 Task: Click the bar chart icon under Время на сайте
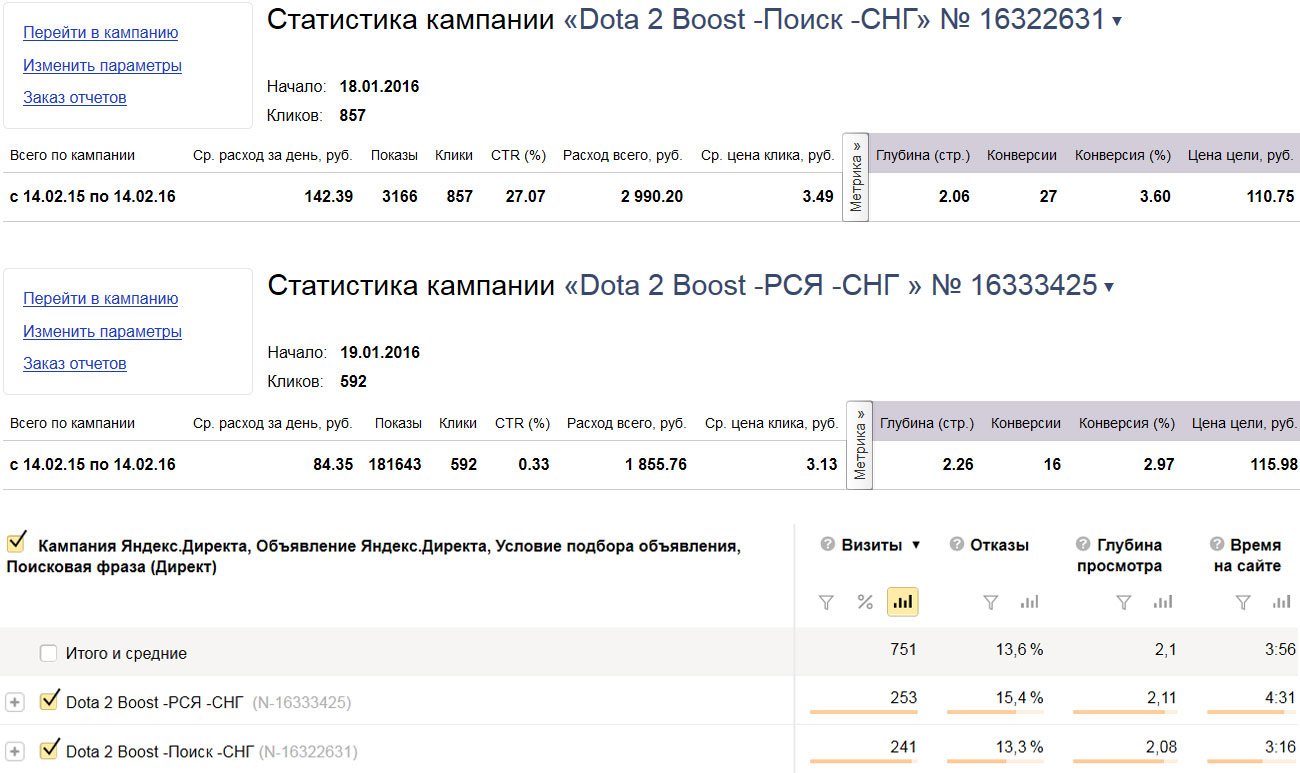pyautogui.click(x=1281, y=602)
